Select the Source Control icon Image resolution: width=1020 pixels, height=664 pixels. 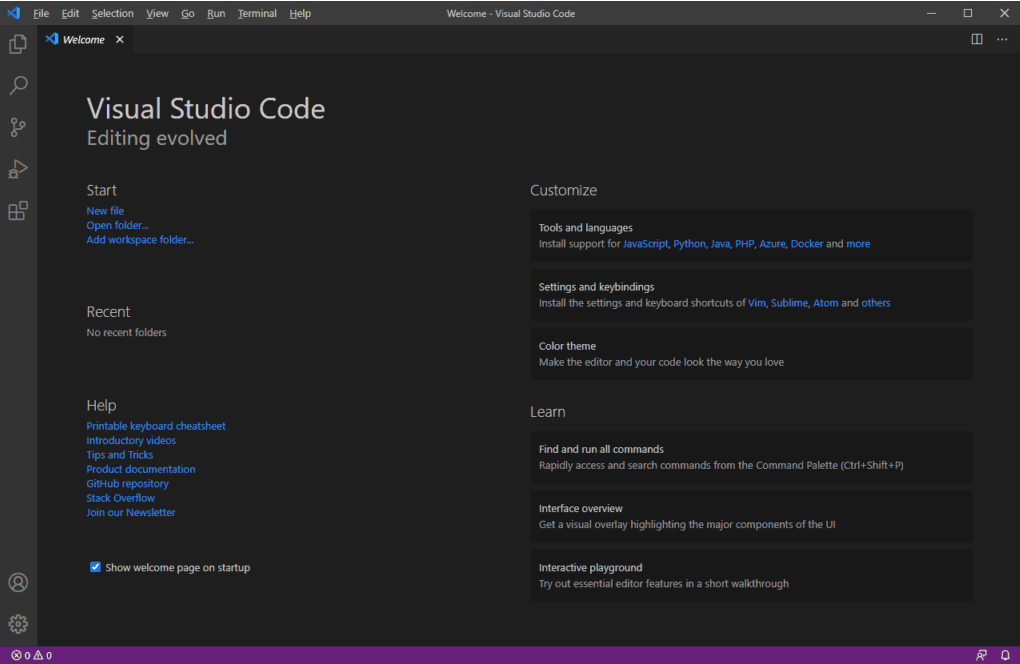click(17, 127)
